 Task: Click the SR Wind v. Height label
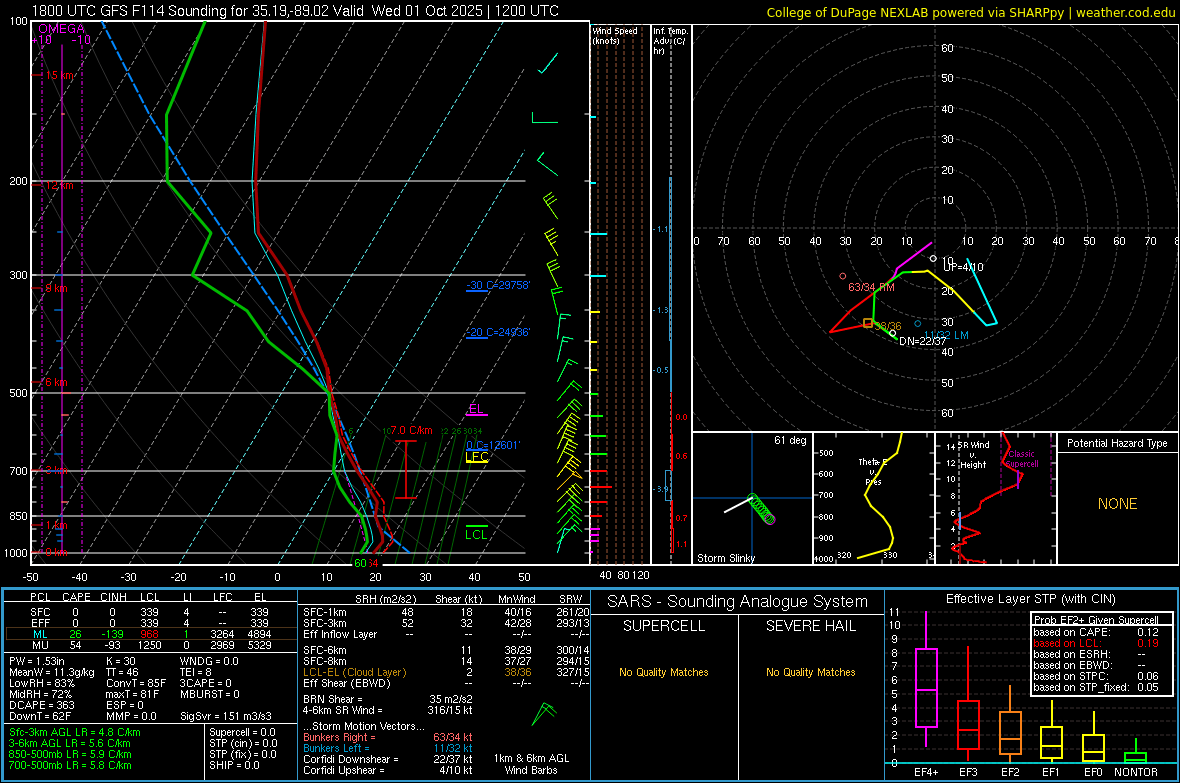(x=973, y=455)
